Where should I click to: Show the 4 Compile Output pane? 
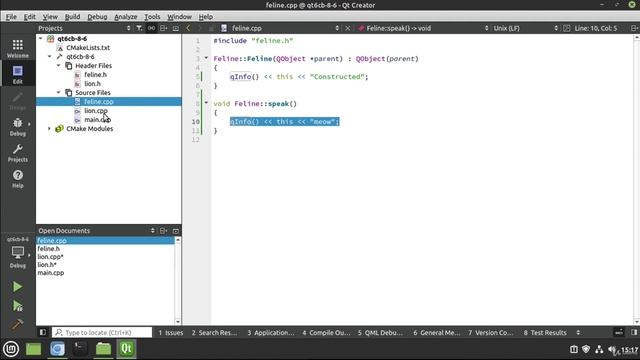point(326,333)
